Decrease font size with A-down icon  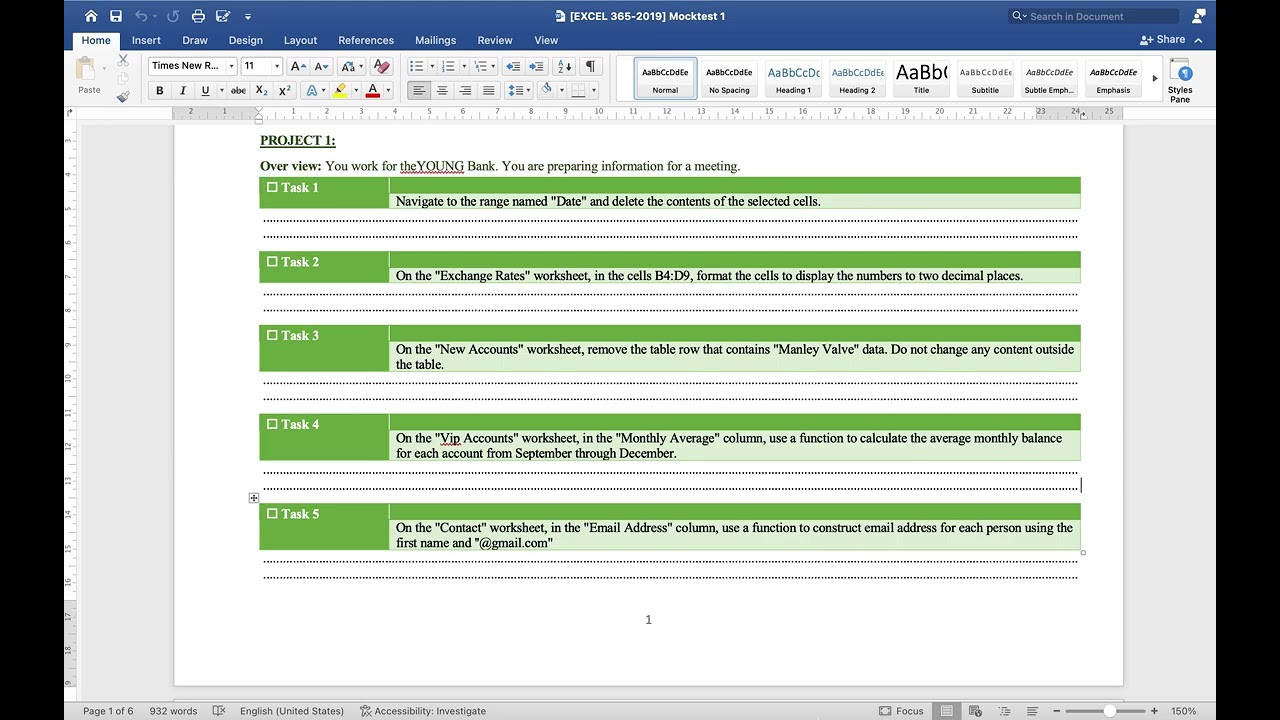[321, 66]
